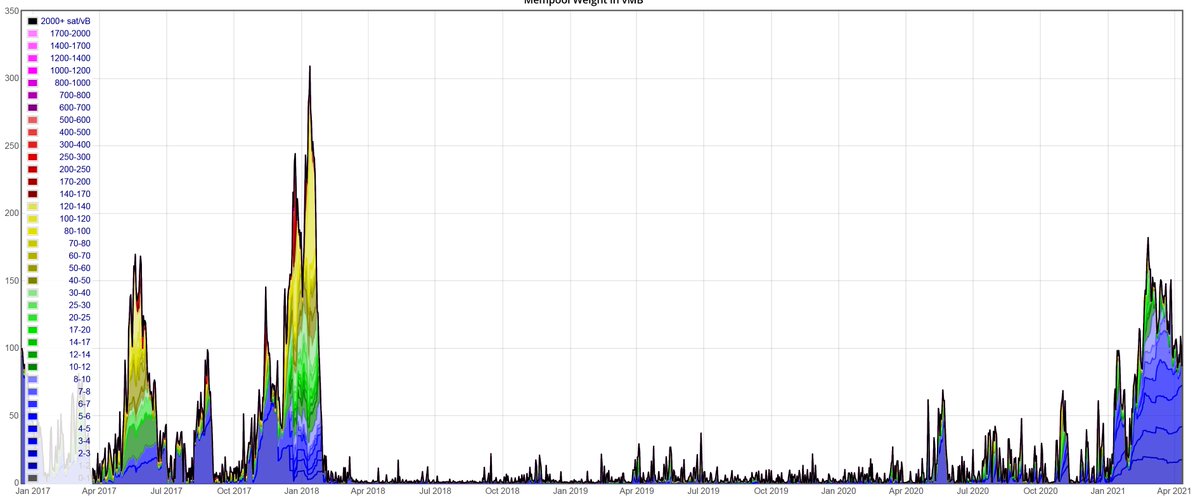1200x499 pixels.
Task: Click the 'Jan 2017' x-axis label
Action: point(32,491)
